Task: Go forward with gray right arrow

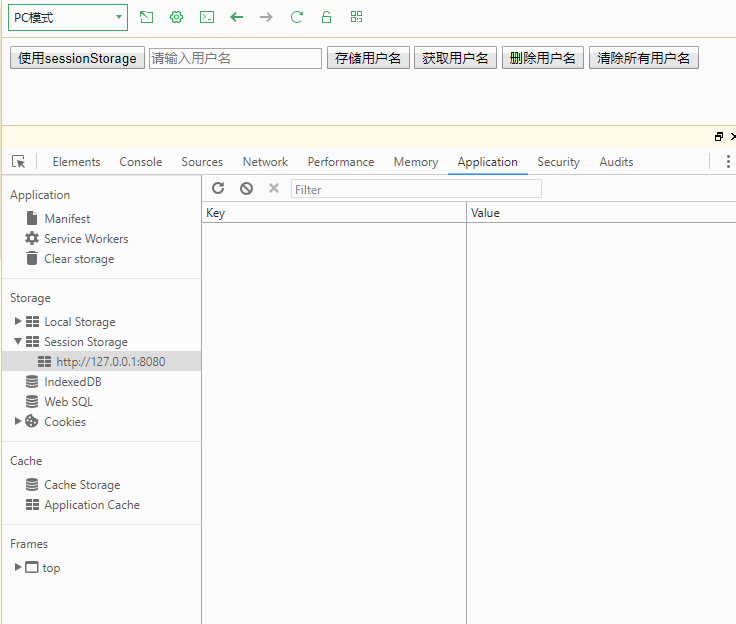Action: [266, 17]
